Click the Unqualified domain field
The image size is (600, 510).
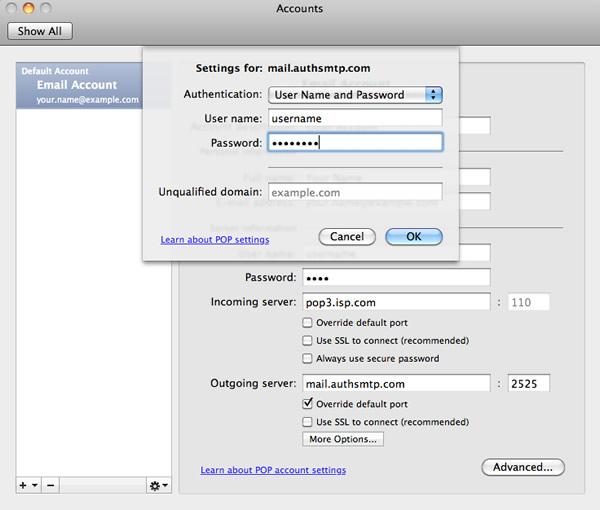click(x=355, y=192)
